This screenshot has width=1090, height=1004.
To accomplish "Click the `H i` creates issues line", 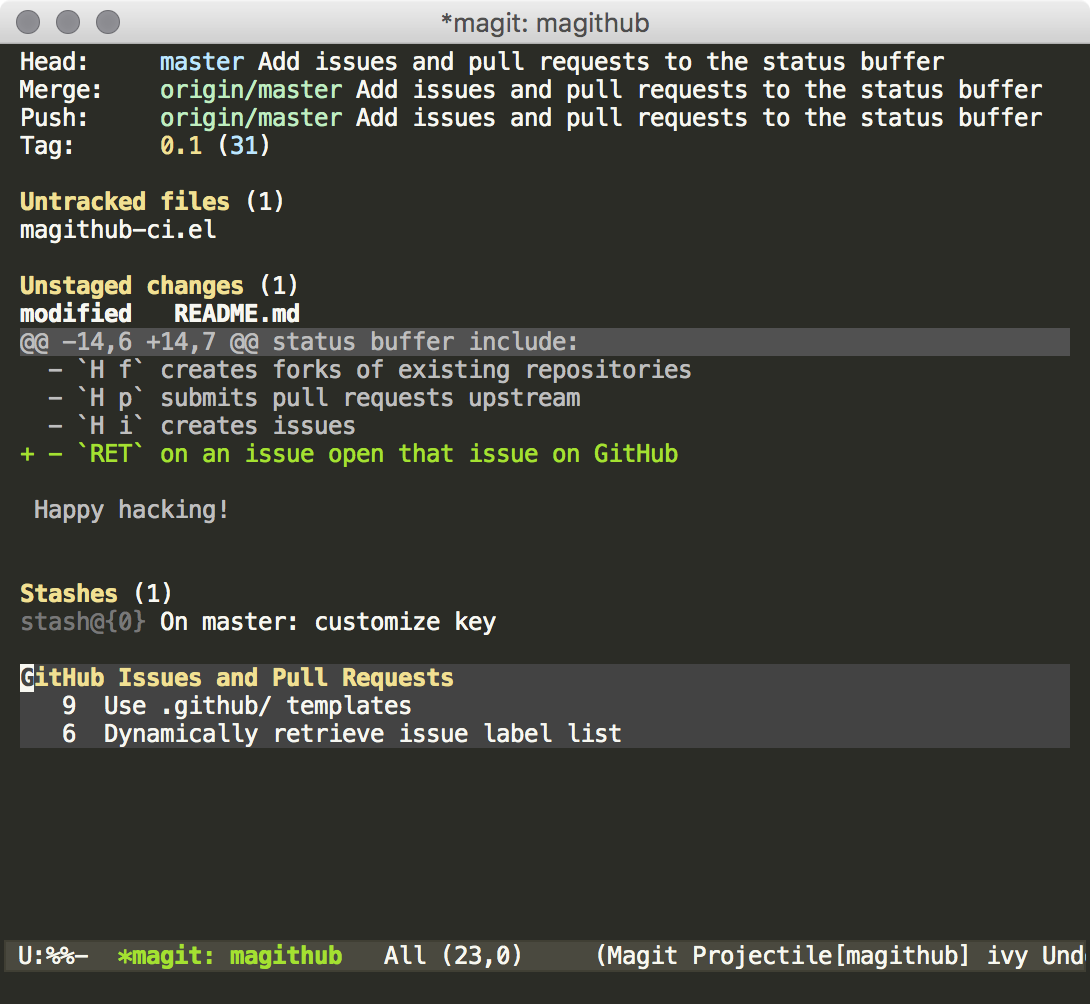I will coord(202,426).
